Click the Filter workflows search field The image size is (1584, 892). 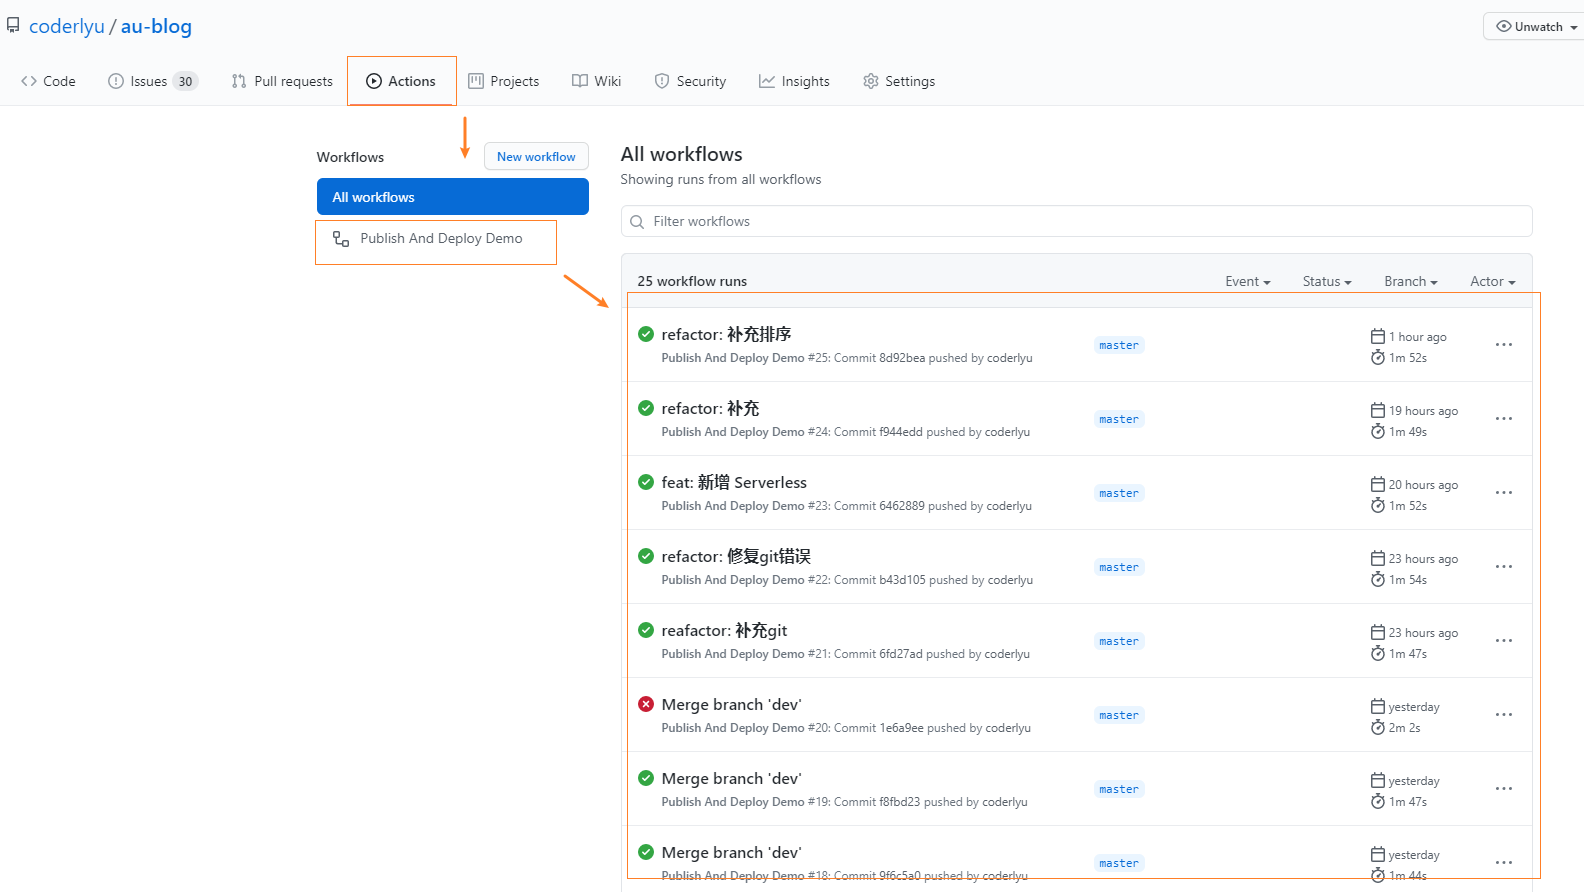tap(1076, 221)
